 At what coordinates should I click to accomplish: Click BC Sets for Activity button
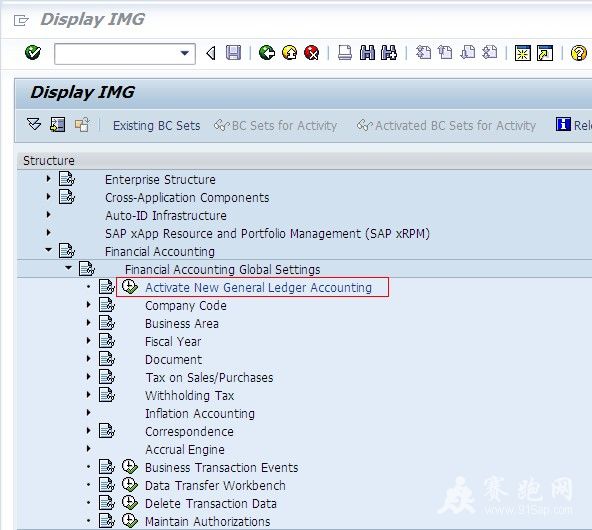[275, 125]
